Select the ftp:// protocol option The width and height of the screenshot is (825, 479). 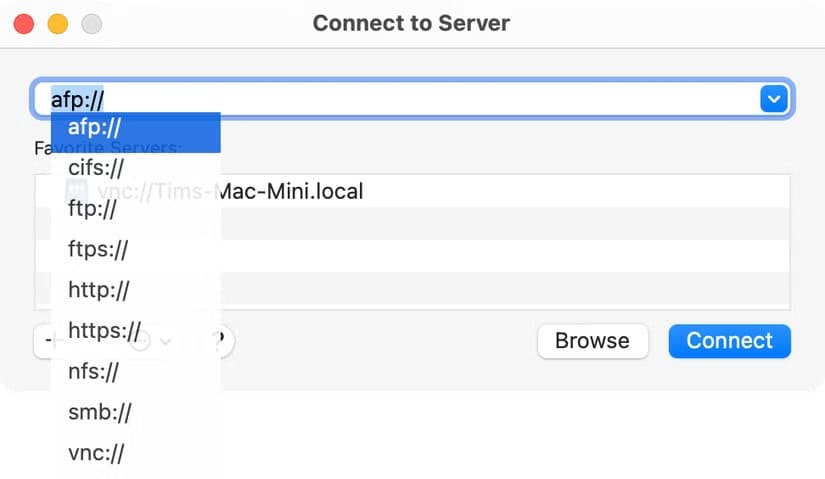[x=136, y=209]
